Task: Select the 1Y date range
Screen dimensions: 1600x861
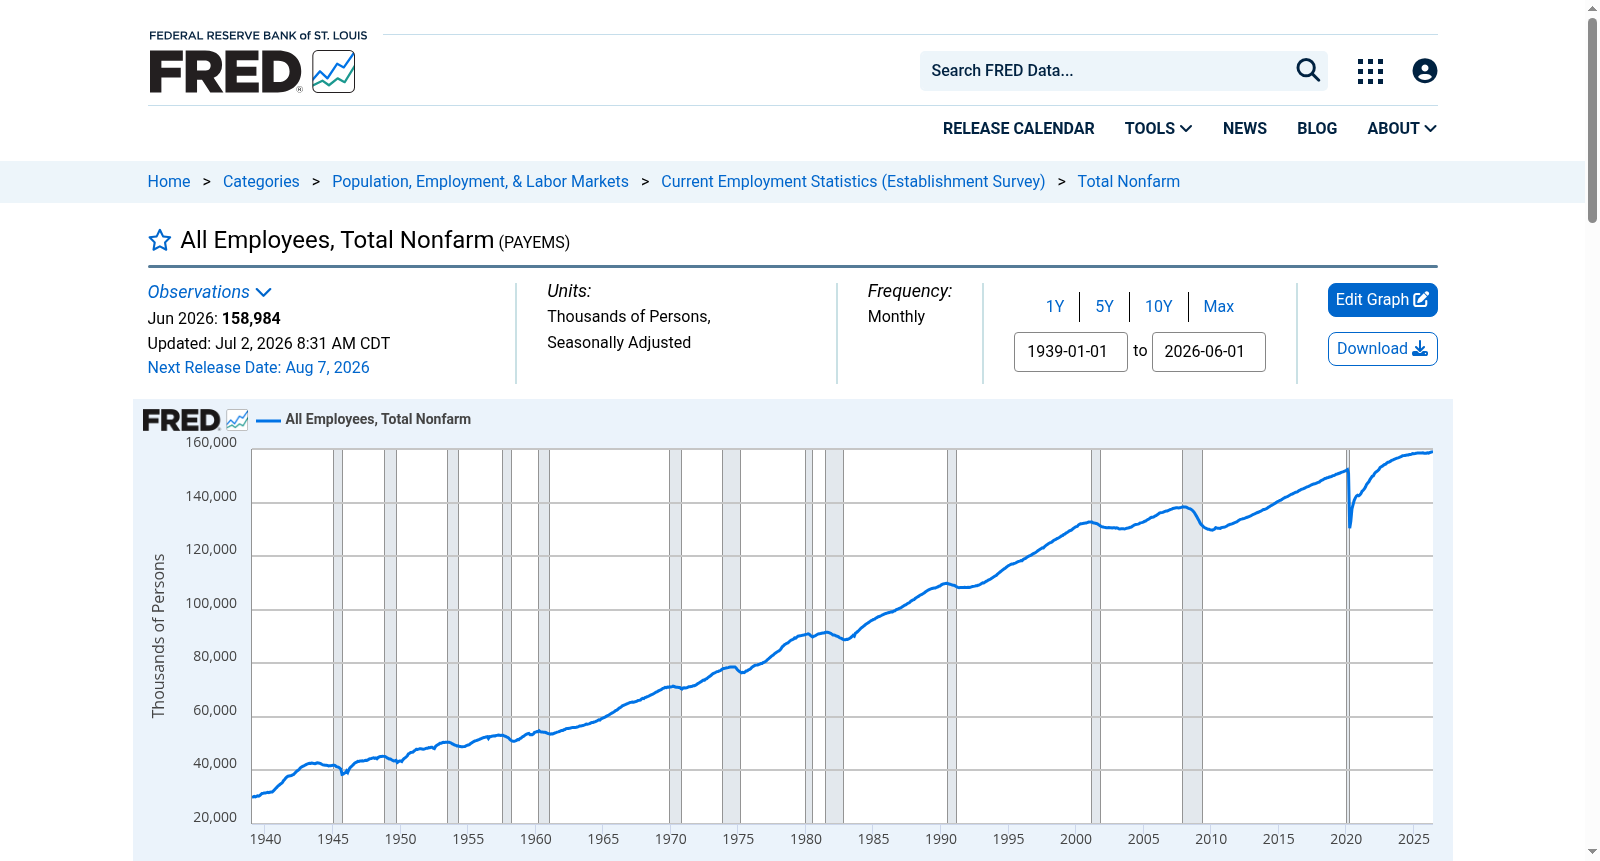Action: (x=1055, y=306)
